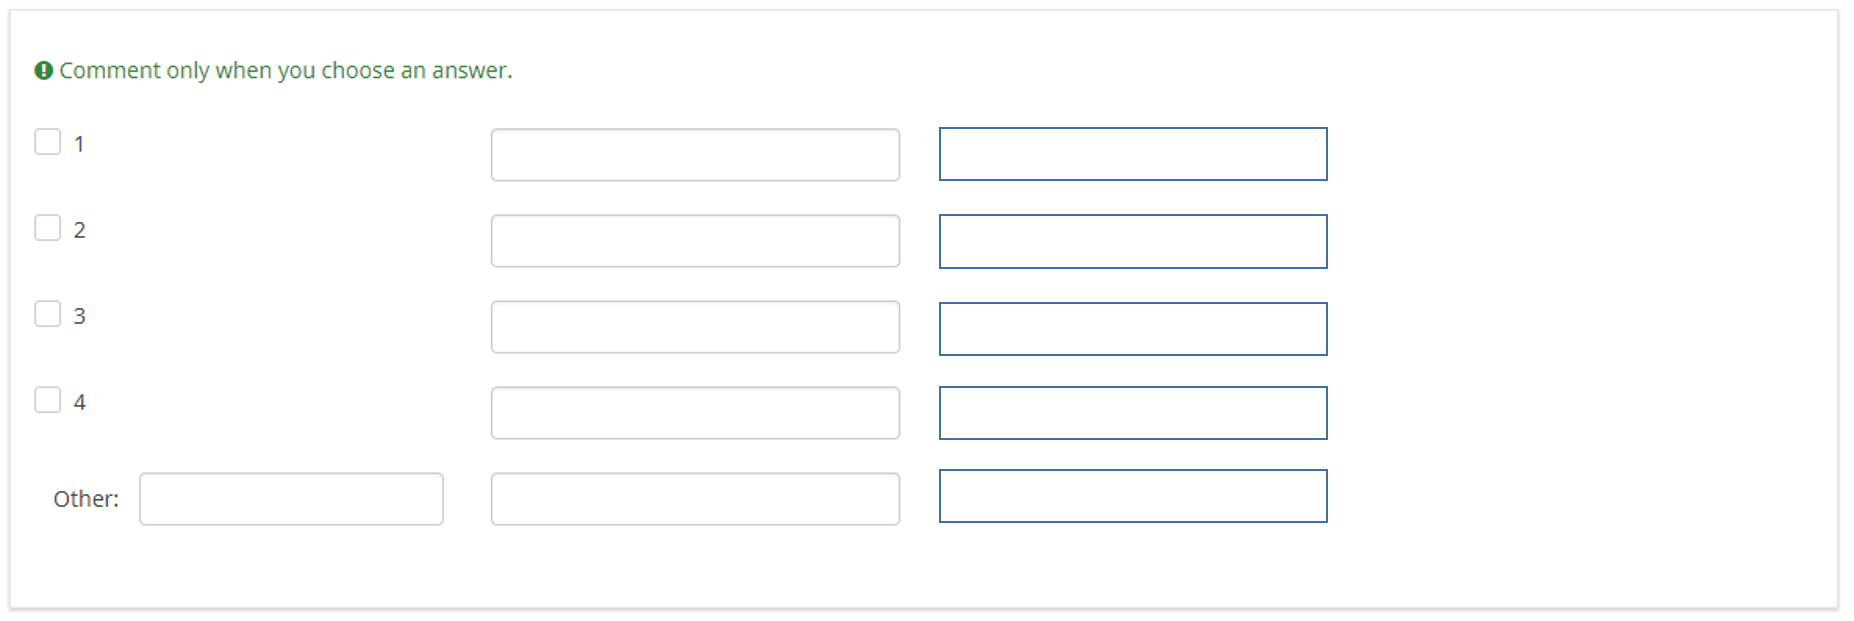Check the box for option 3

(48, 314)
